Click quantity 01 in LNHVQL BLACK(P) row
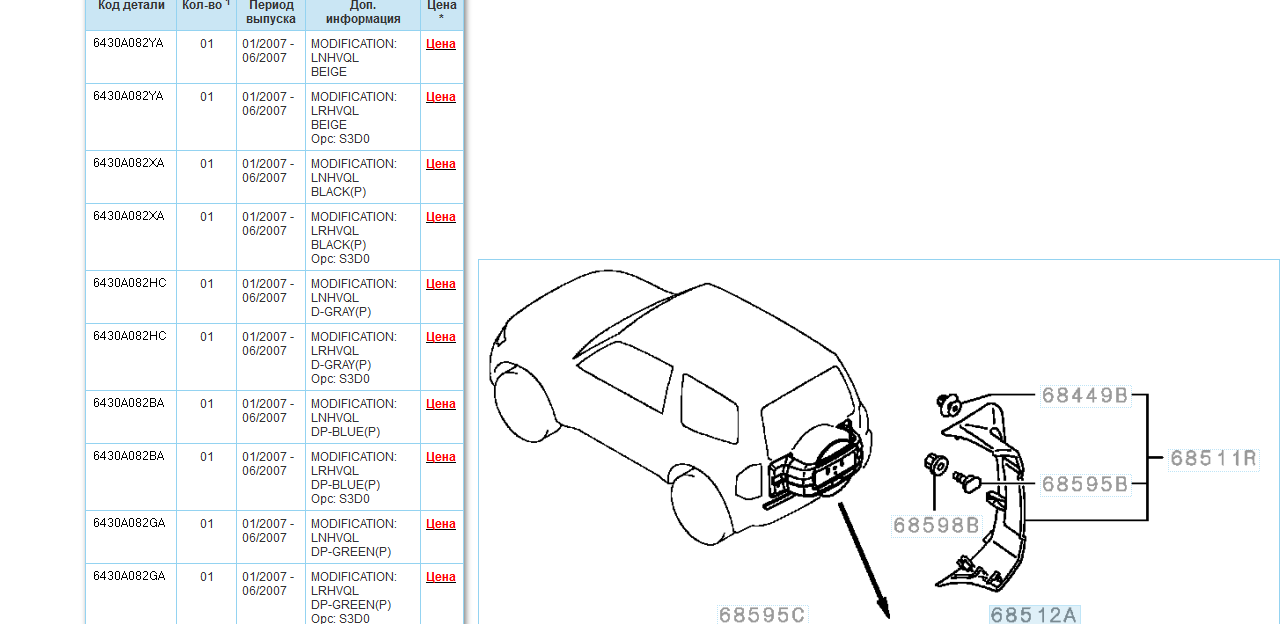 (x=207, y=164)
